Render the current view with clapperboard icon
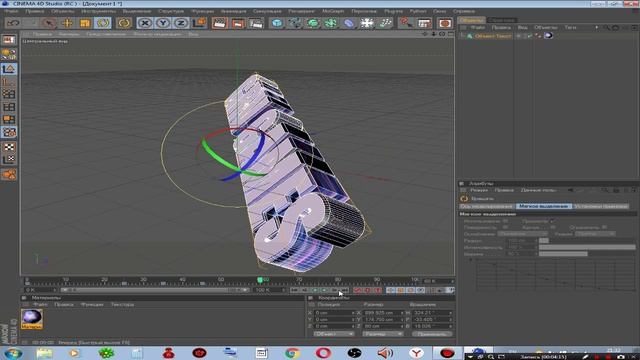Viewport: 640px width, 360px height. click(x=220, y=23)
